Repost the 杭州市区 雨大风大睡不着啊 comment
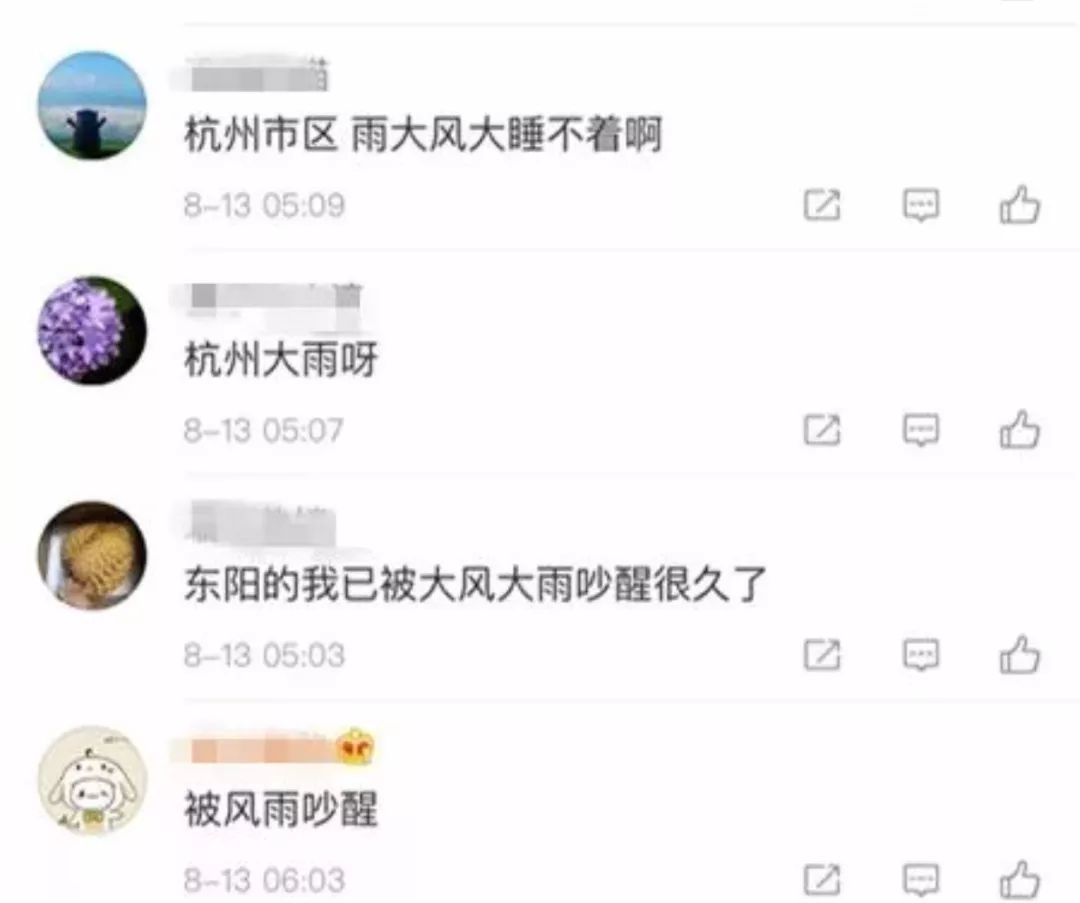This screenshot has height=903, width=1080. click(822, 205)
